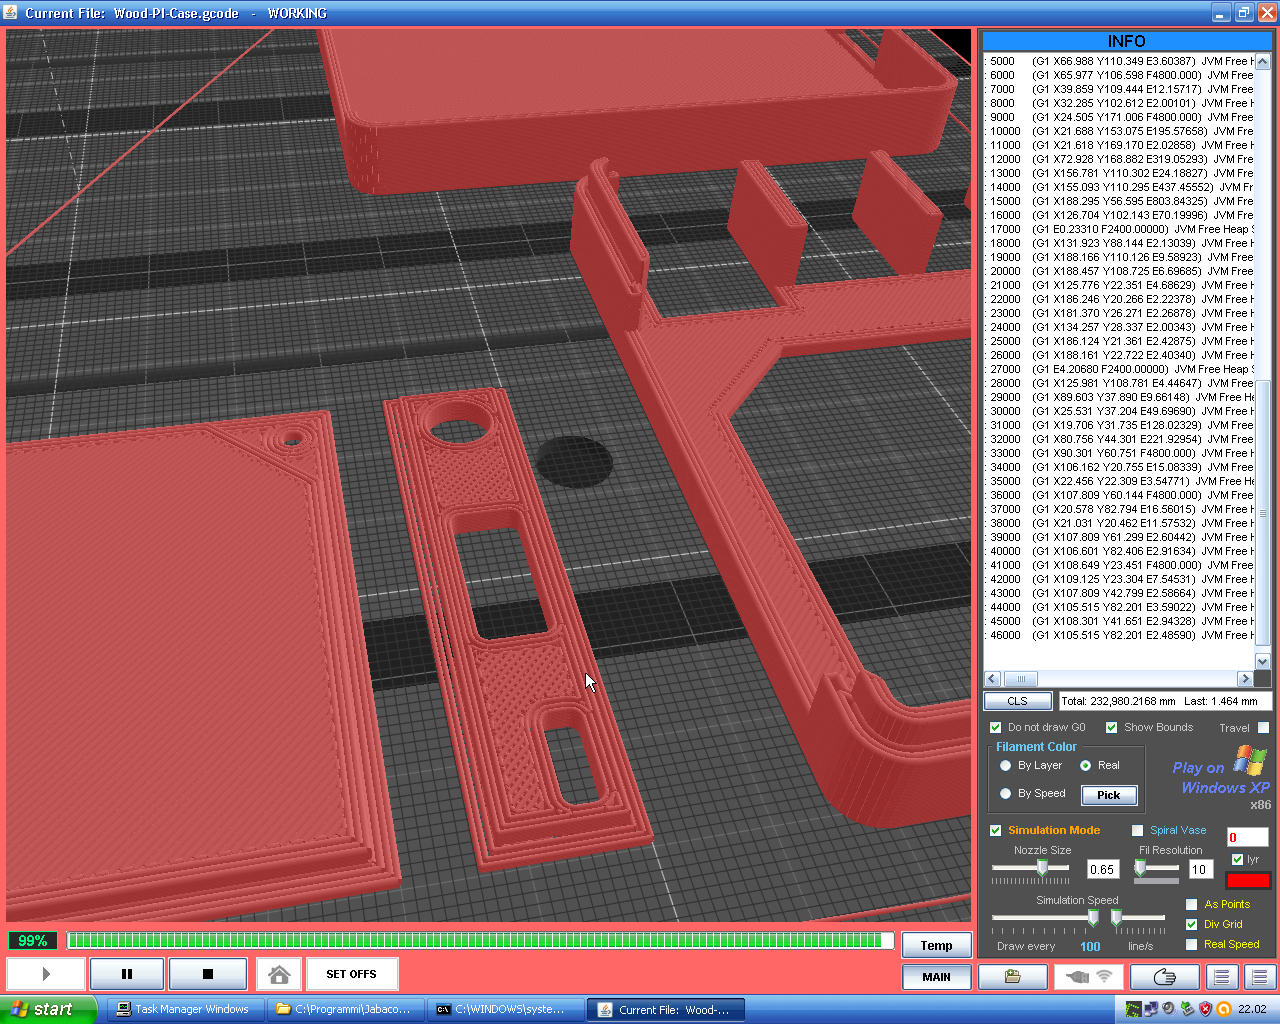1280x1024 pixels.
Task: Click the lines-per-second slider handle
Action: (x=1116, y=917)
